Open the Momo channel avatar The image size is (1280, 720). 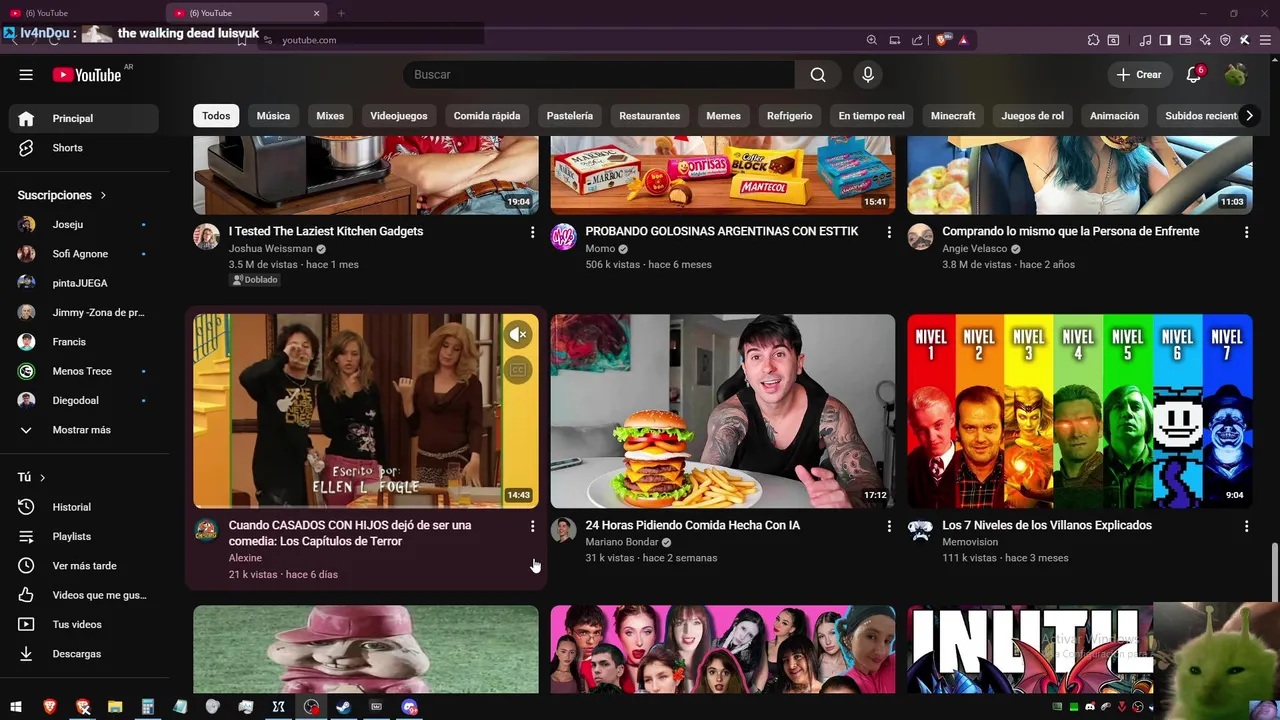(564, 237)
